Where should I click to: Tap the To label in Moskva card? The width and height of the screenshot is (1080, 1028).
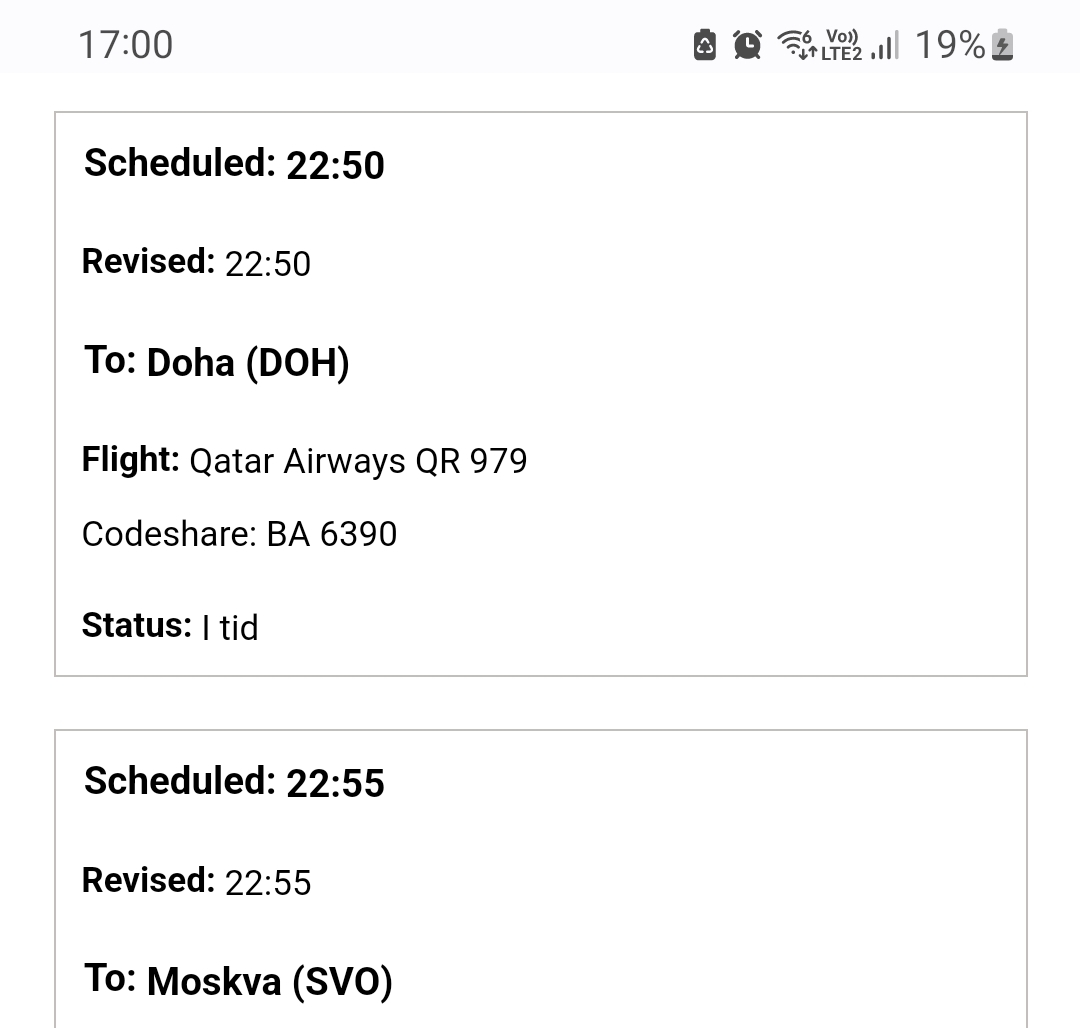[x=110, y=978]
